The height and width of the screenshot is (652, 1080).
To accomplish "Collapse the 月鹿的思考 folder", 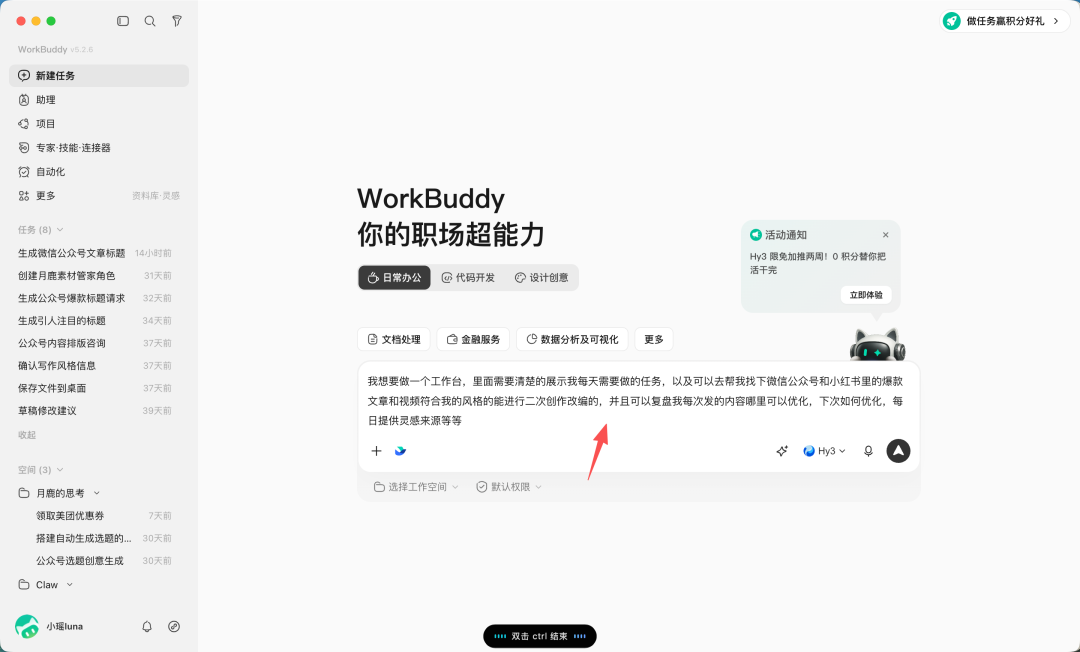I will click(96, 494).
